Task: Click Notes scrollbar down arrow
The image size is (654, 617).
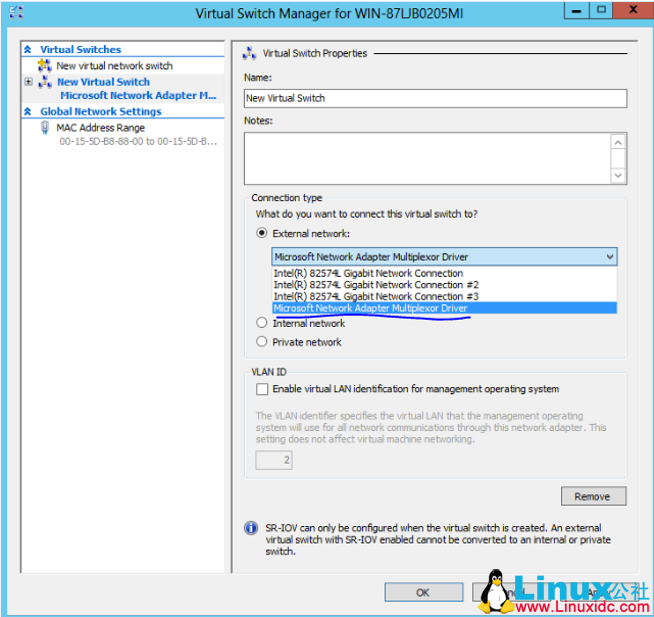Action: click(618, 175)
